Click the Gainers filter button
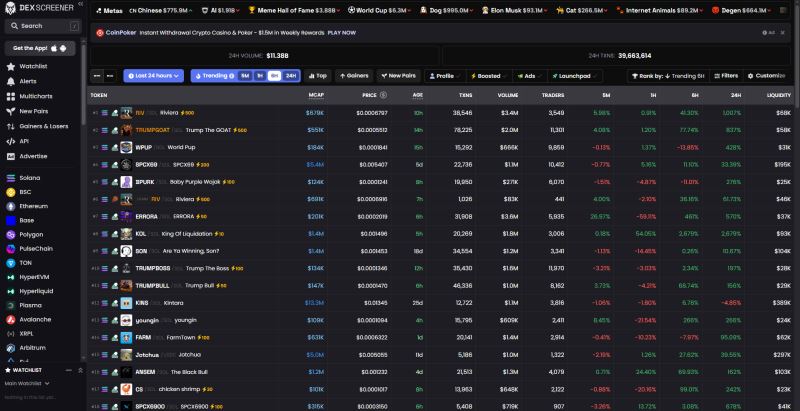This screenshot has height=411, width=800. pyautogui.click(x=354, y=76)
